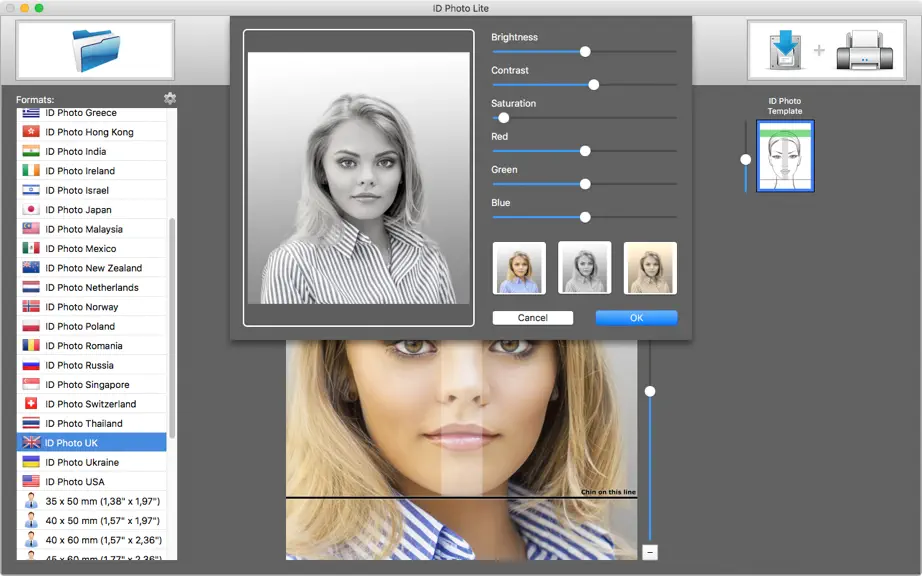Select ID Photo USA format
This screenshot has height=576, width=922.
click(92, 481)
